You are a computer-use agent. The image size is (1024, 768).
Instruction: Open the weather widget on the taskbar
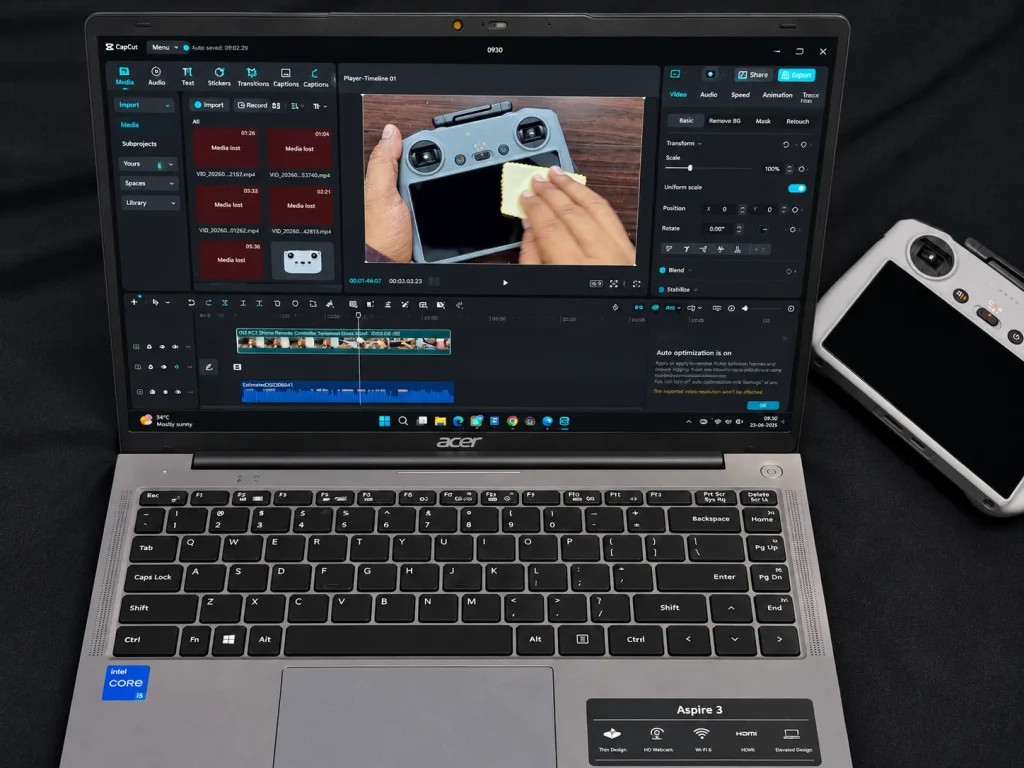click(167, 421)
